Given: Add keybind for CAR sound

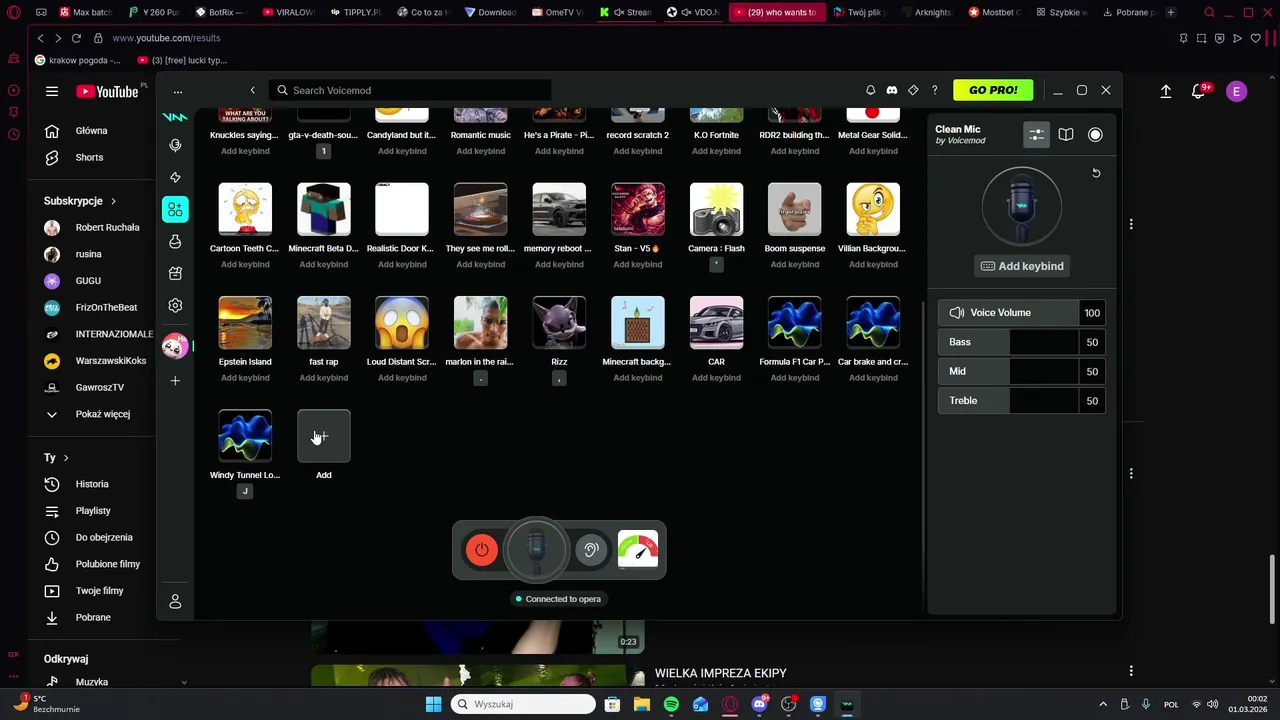Looking at the screenshot, I should pos(716,378).
